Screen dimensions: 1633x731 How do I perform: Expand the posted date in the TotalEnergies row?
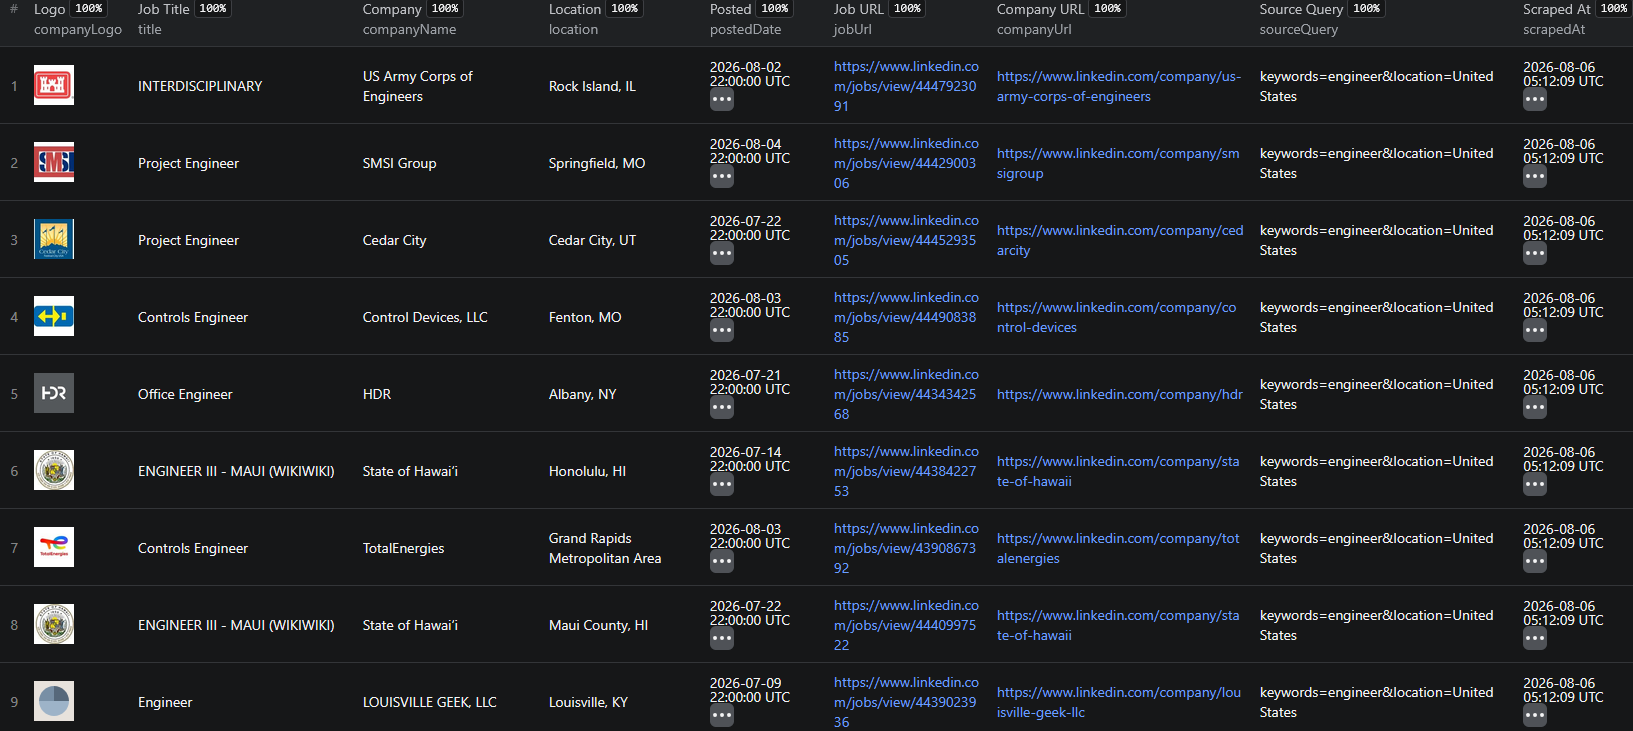(x=722, y=562)
